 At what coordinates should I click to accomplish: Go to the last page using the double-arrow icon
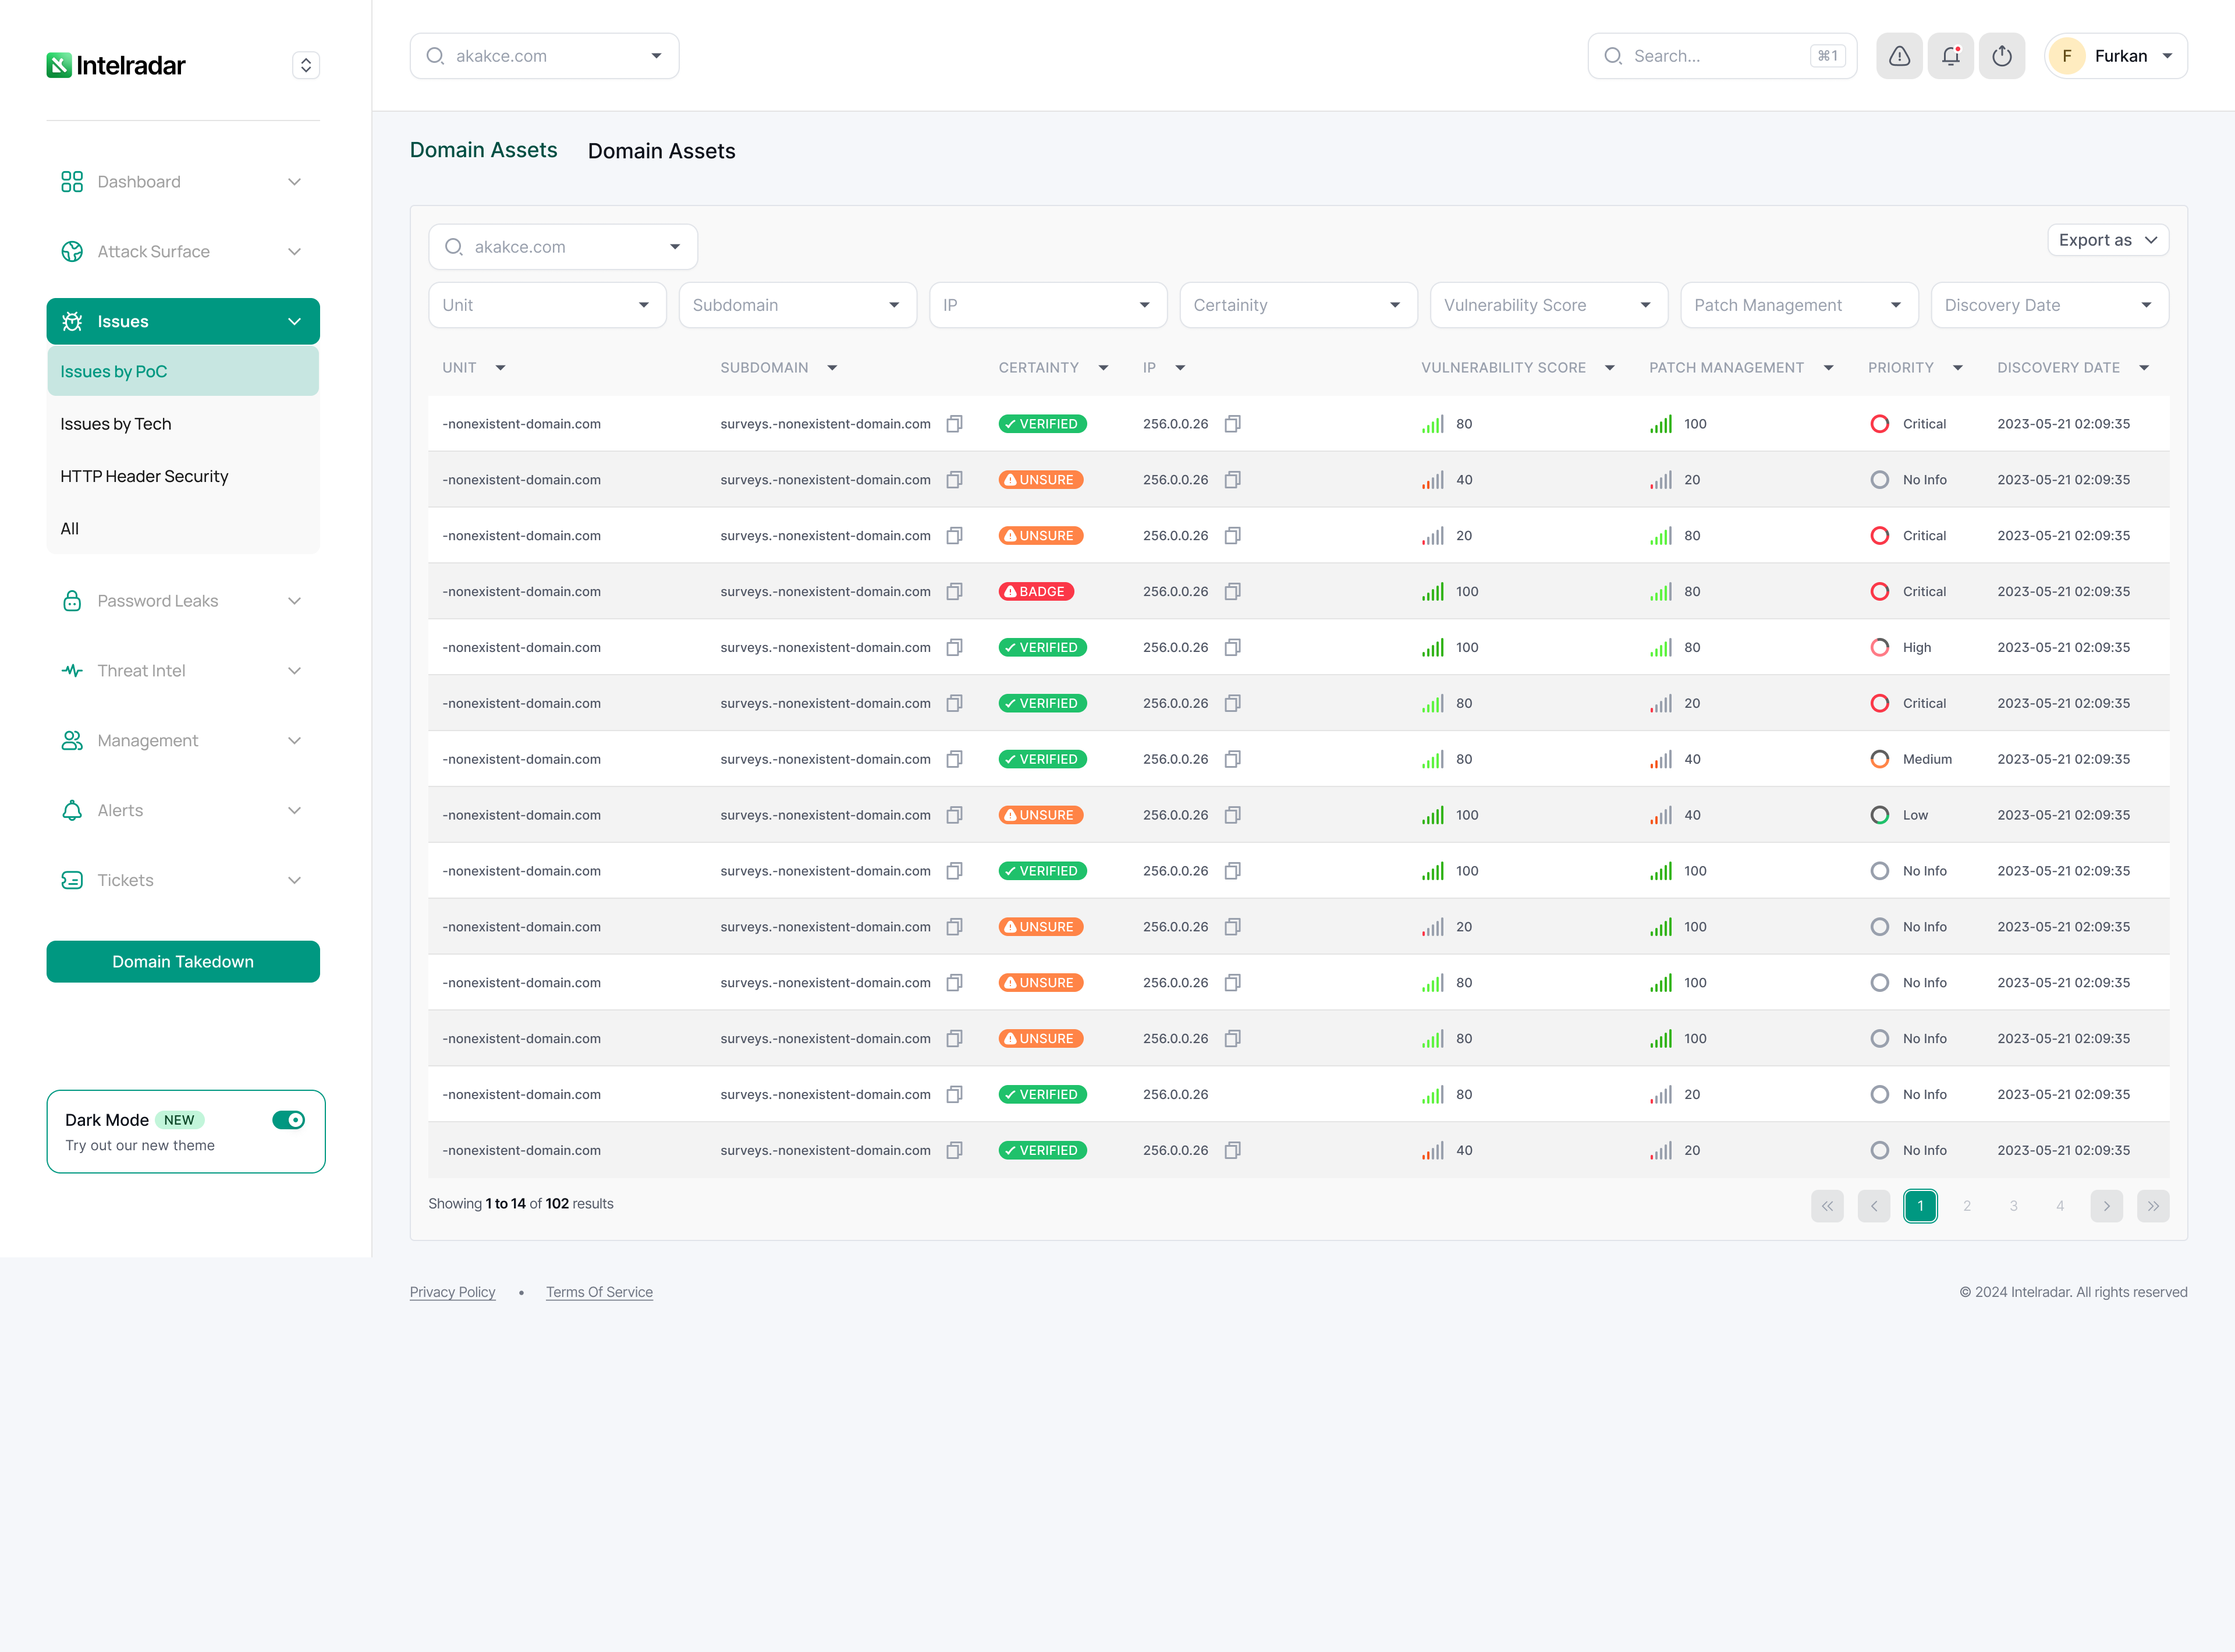coord(2152,1206)
